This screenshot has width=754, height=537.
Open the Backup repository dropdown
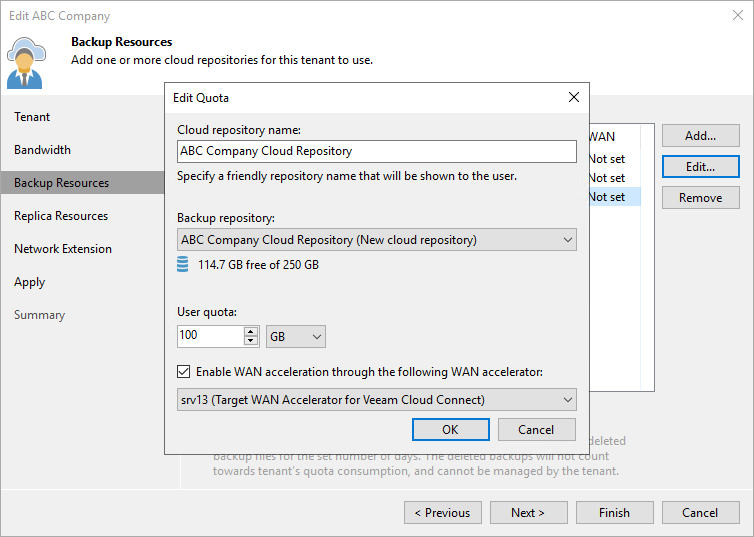[x=377, y=239]
